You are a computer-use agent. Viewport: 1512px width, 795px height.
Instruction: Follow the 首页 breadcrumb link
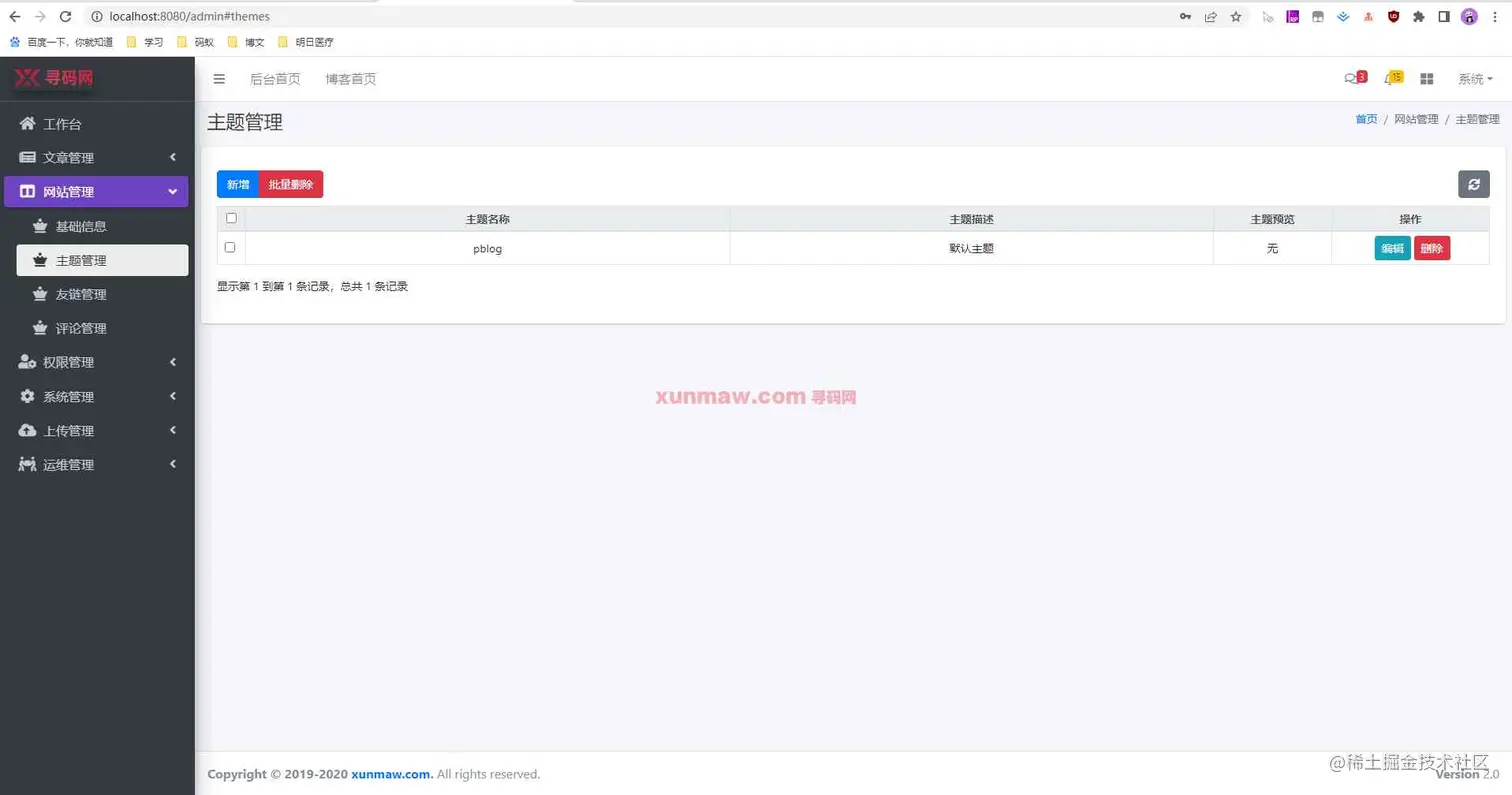1366,119
